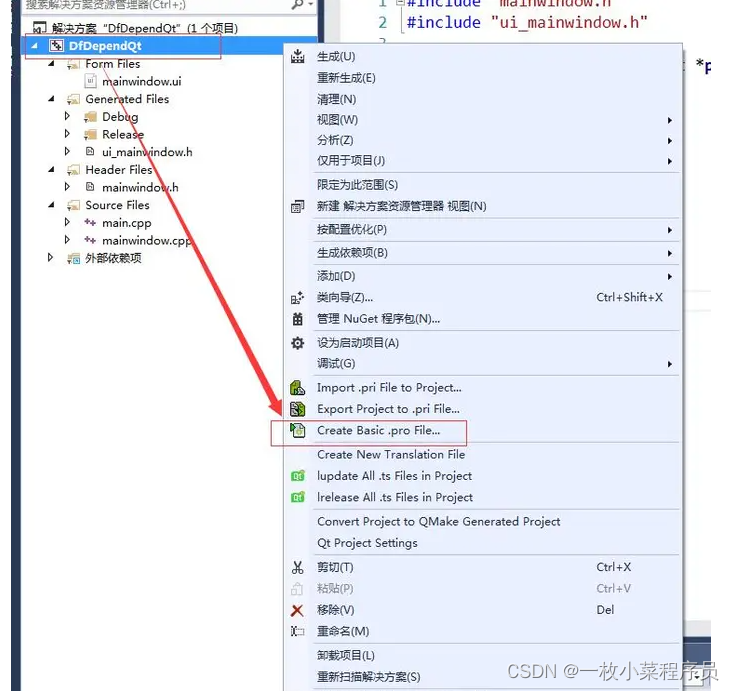Select 限定为此范围(S) menu entry

(x=482, y=185)
